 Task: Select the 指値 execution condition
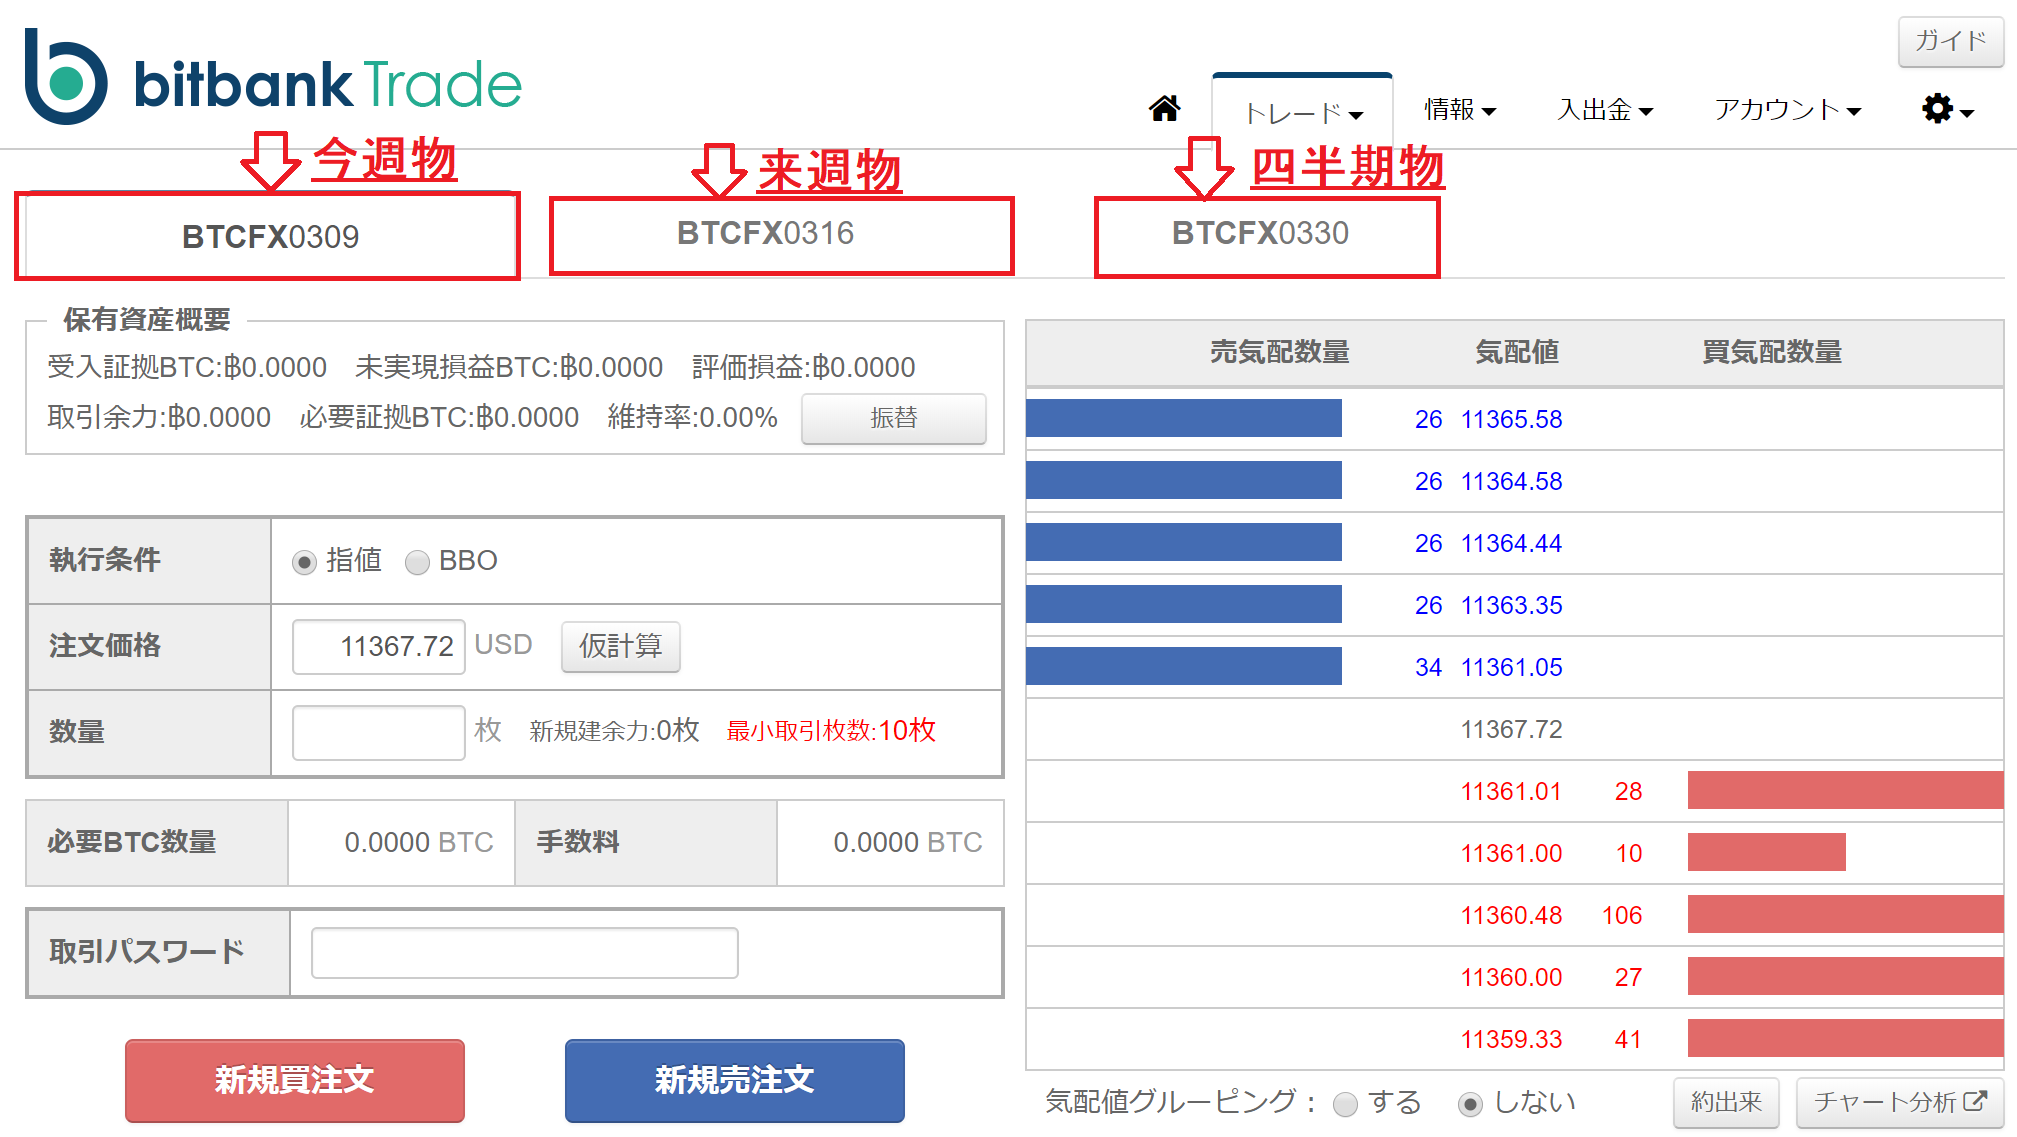304,562
